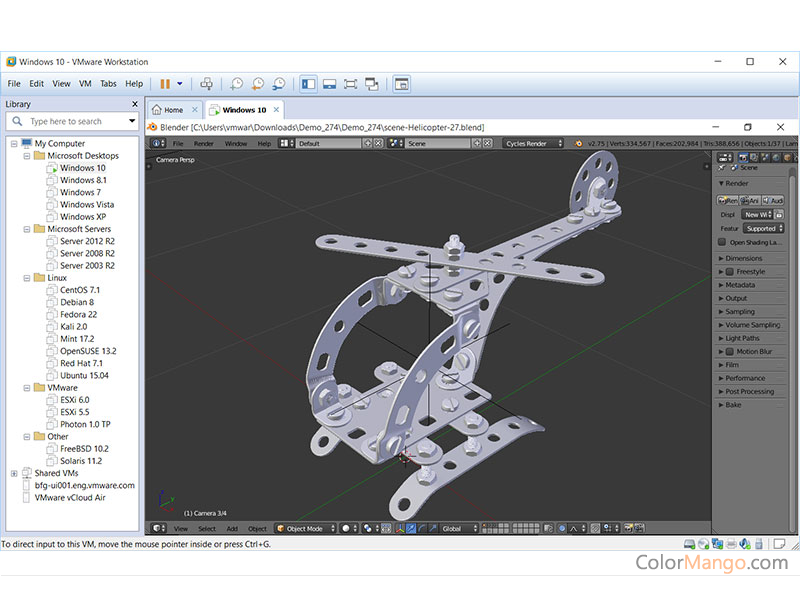Viewport: 800px width, 600px height.
Task: Open the VM menu in the menu bar
Action: (85, 84)
